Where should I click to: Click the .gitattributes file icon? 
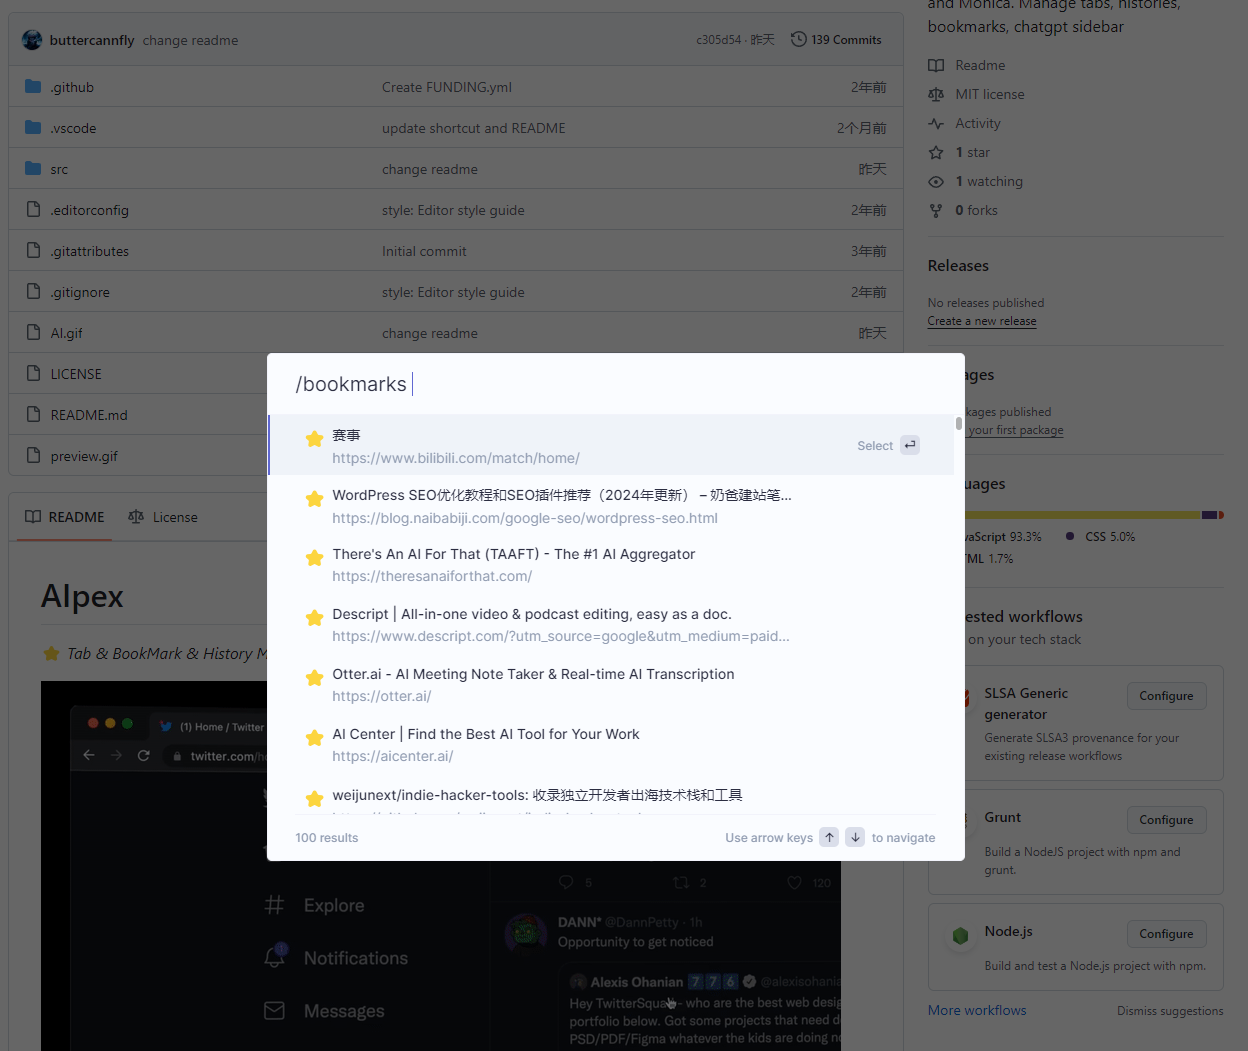pos(33,251)
